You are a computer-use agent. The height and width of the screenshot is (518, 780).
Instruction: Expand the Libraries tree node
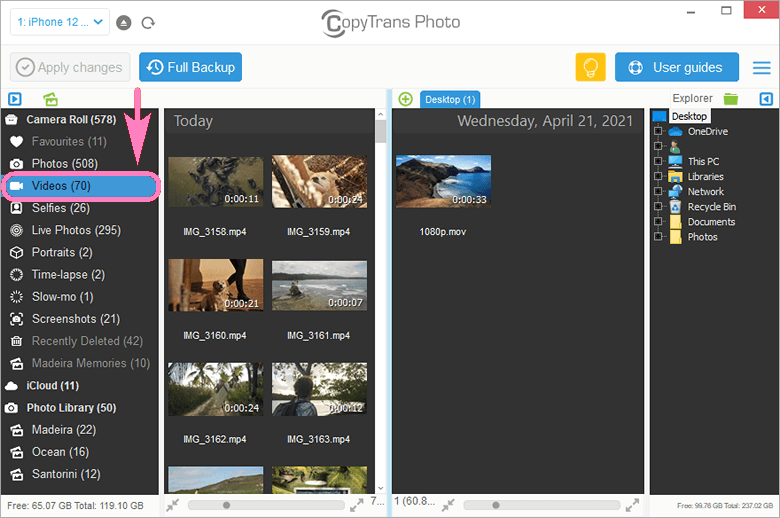(x=658, y=176)
